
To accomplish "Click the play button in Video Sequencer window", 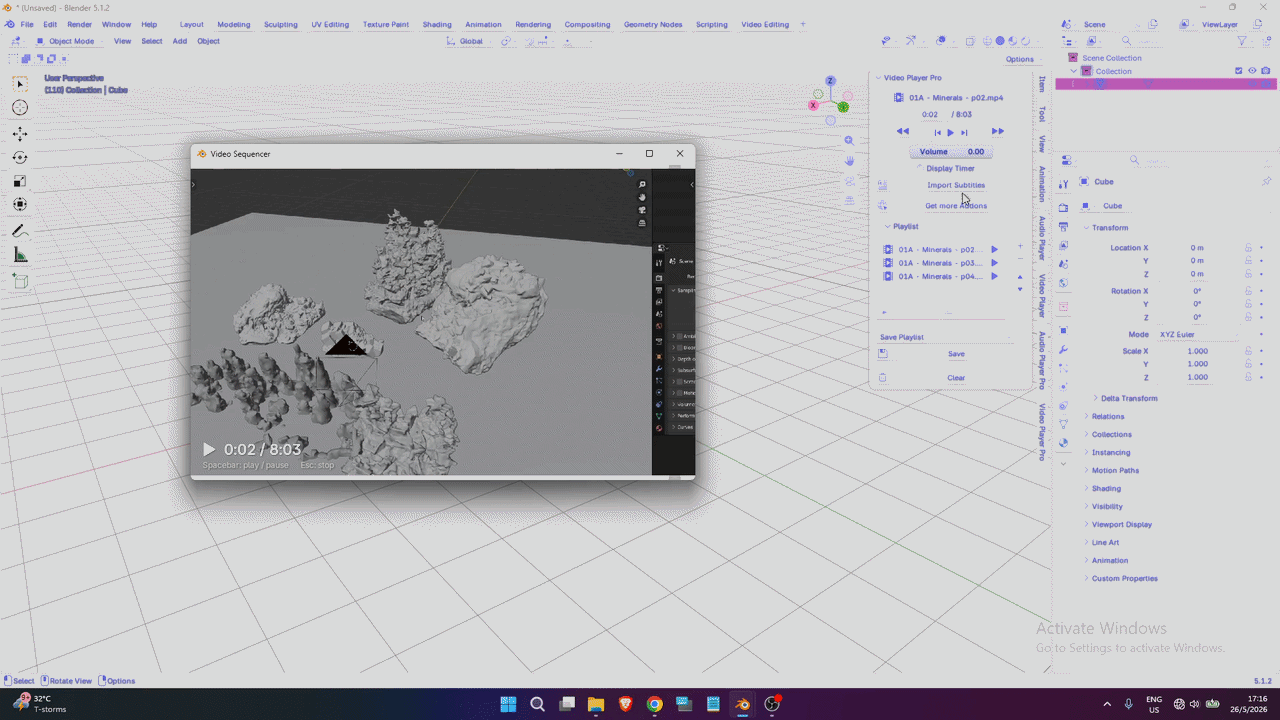I will 209,450.
